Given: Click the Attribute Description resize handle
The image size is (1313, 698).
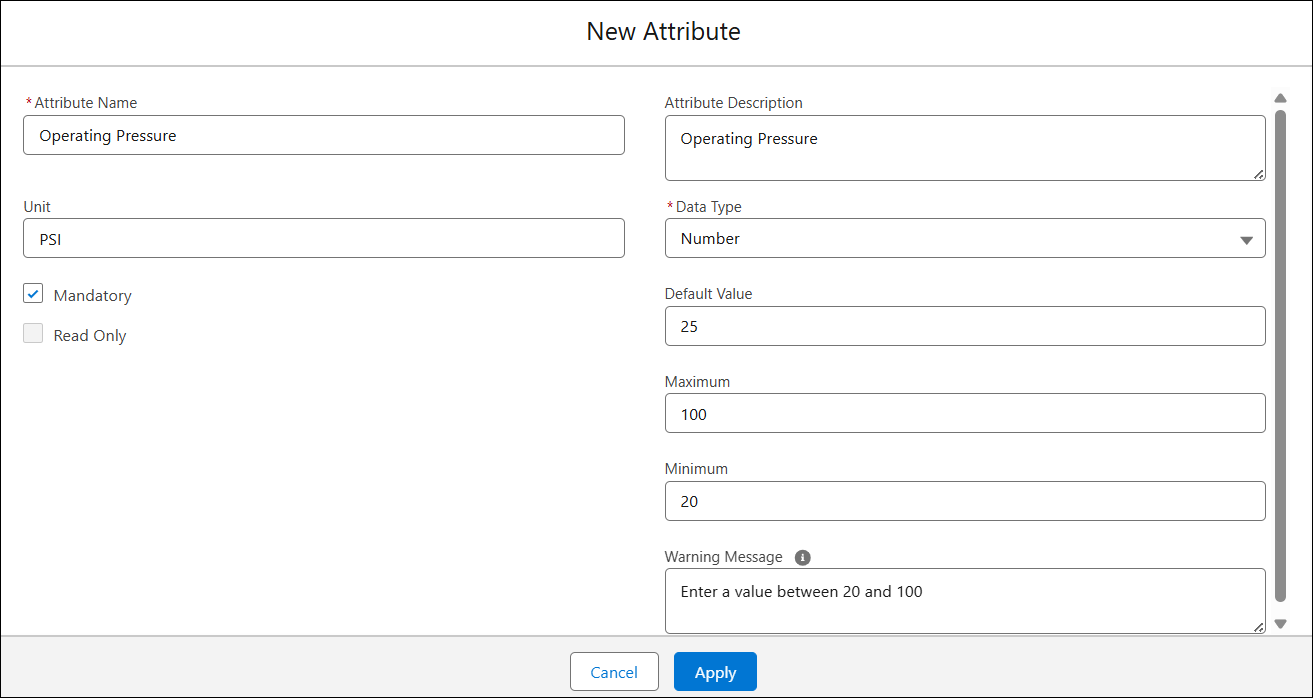Looking at the screenshot, I should (x=1258, y=174).
